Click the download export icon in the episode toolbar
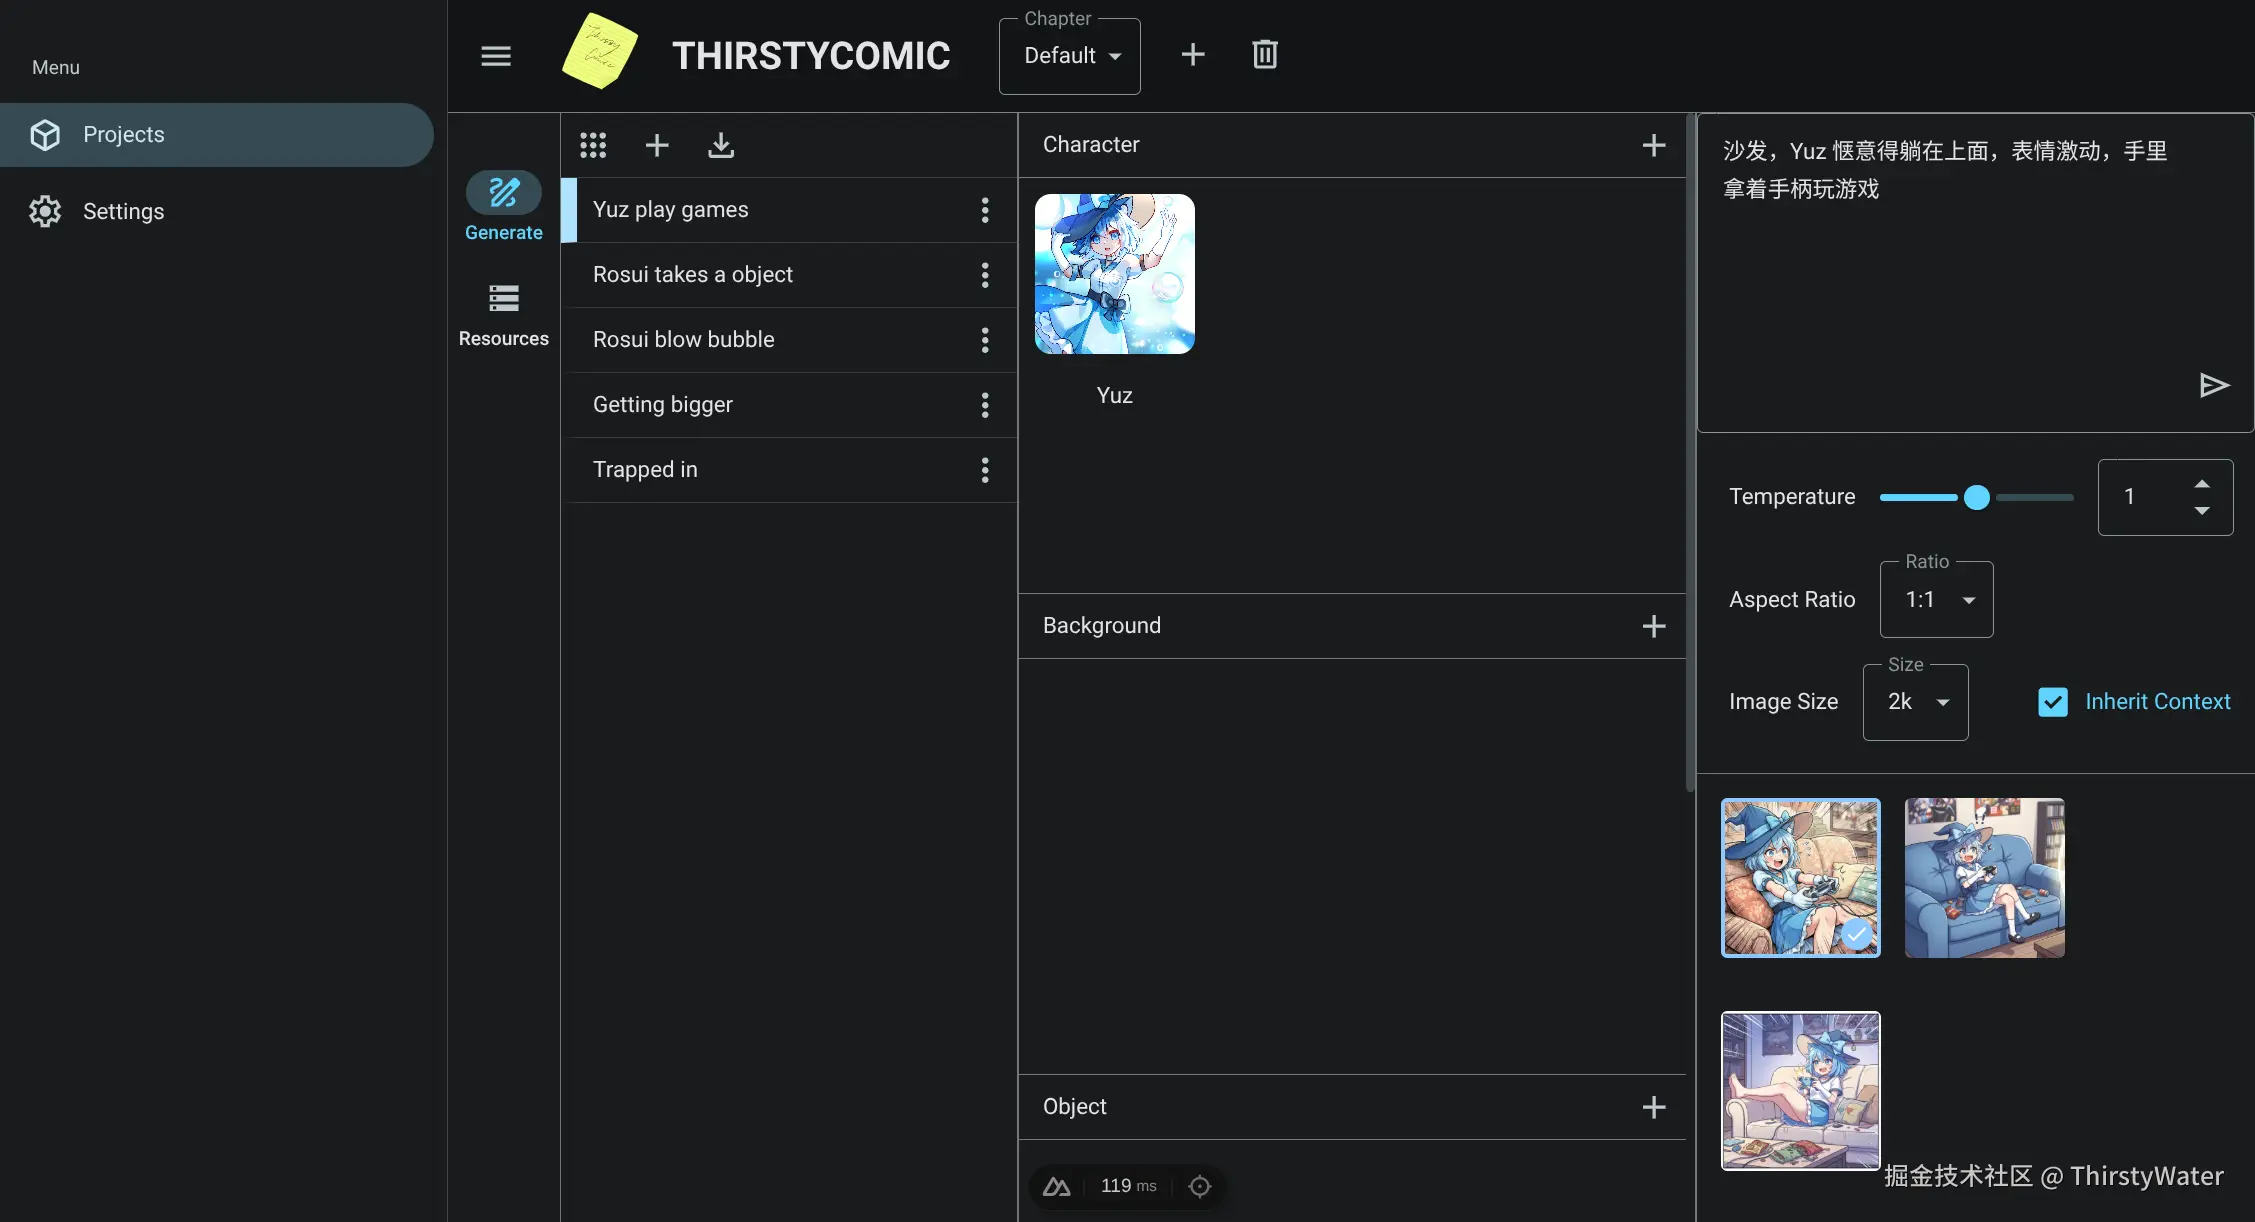 [721, 145]
